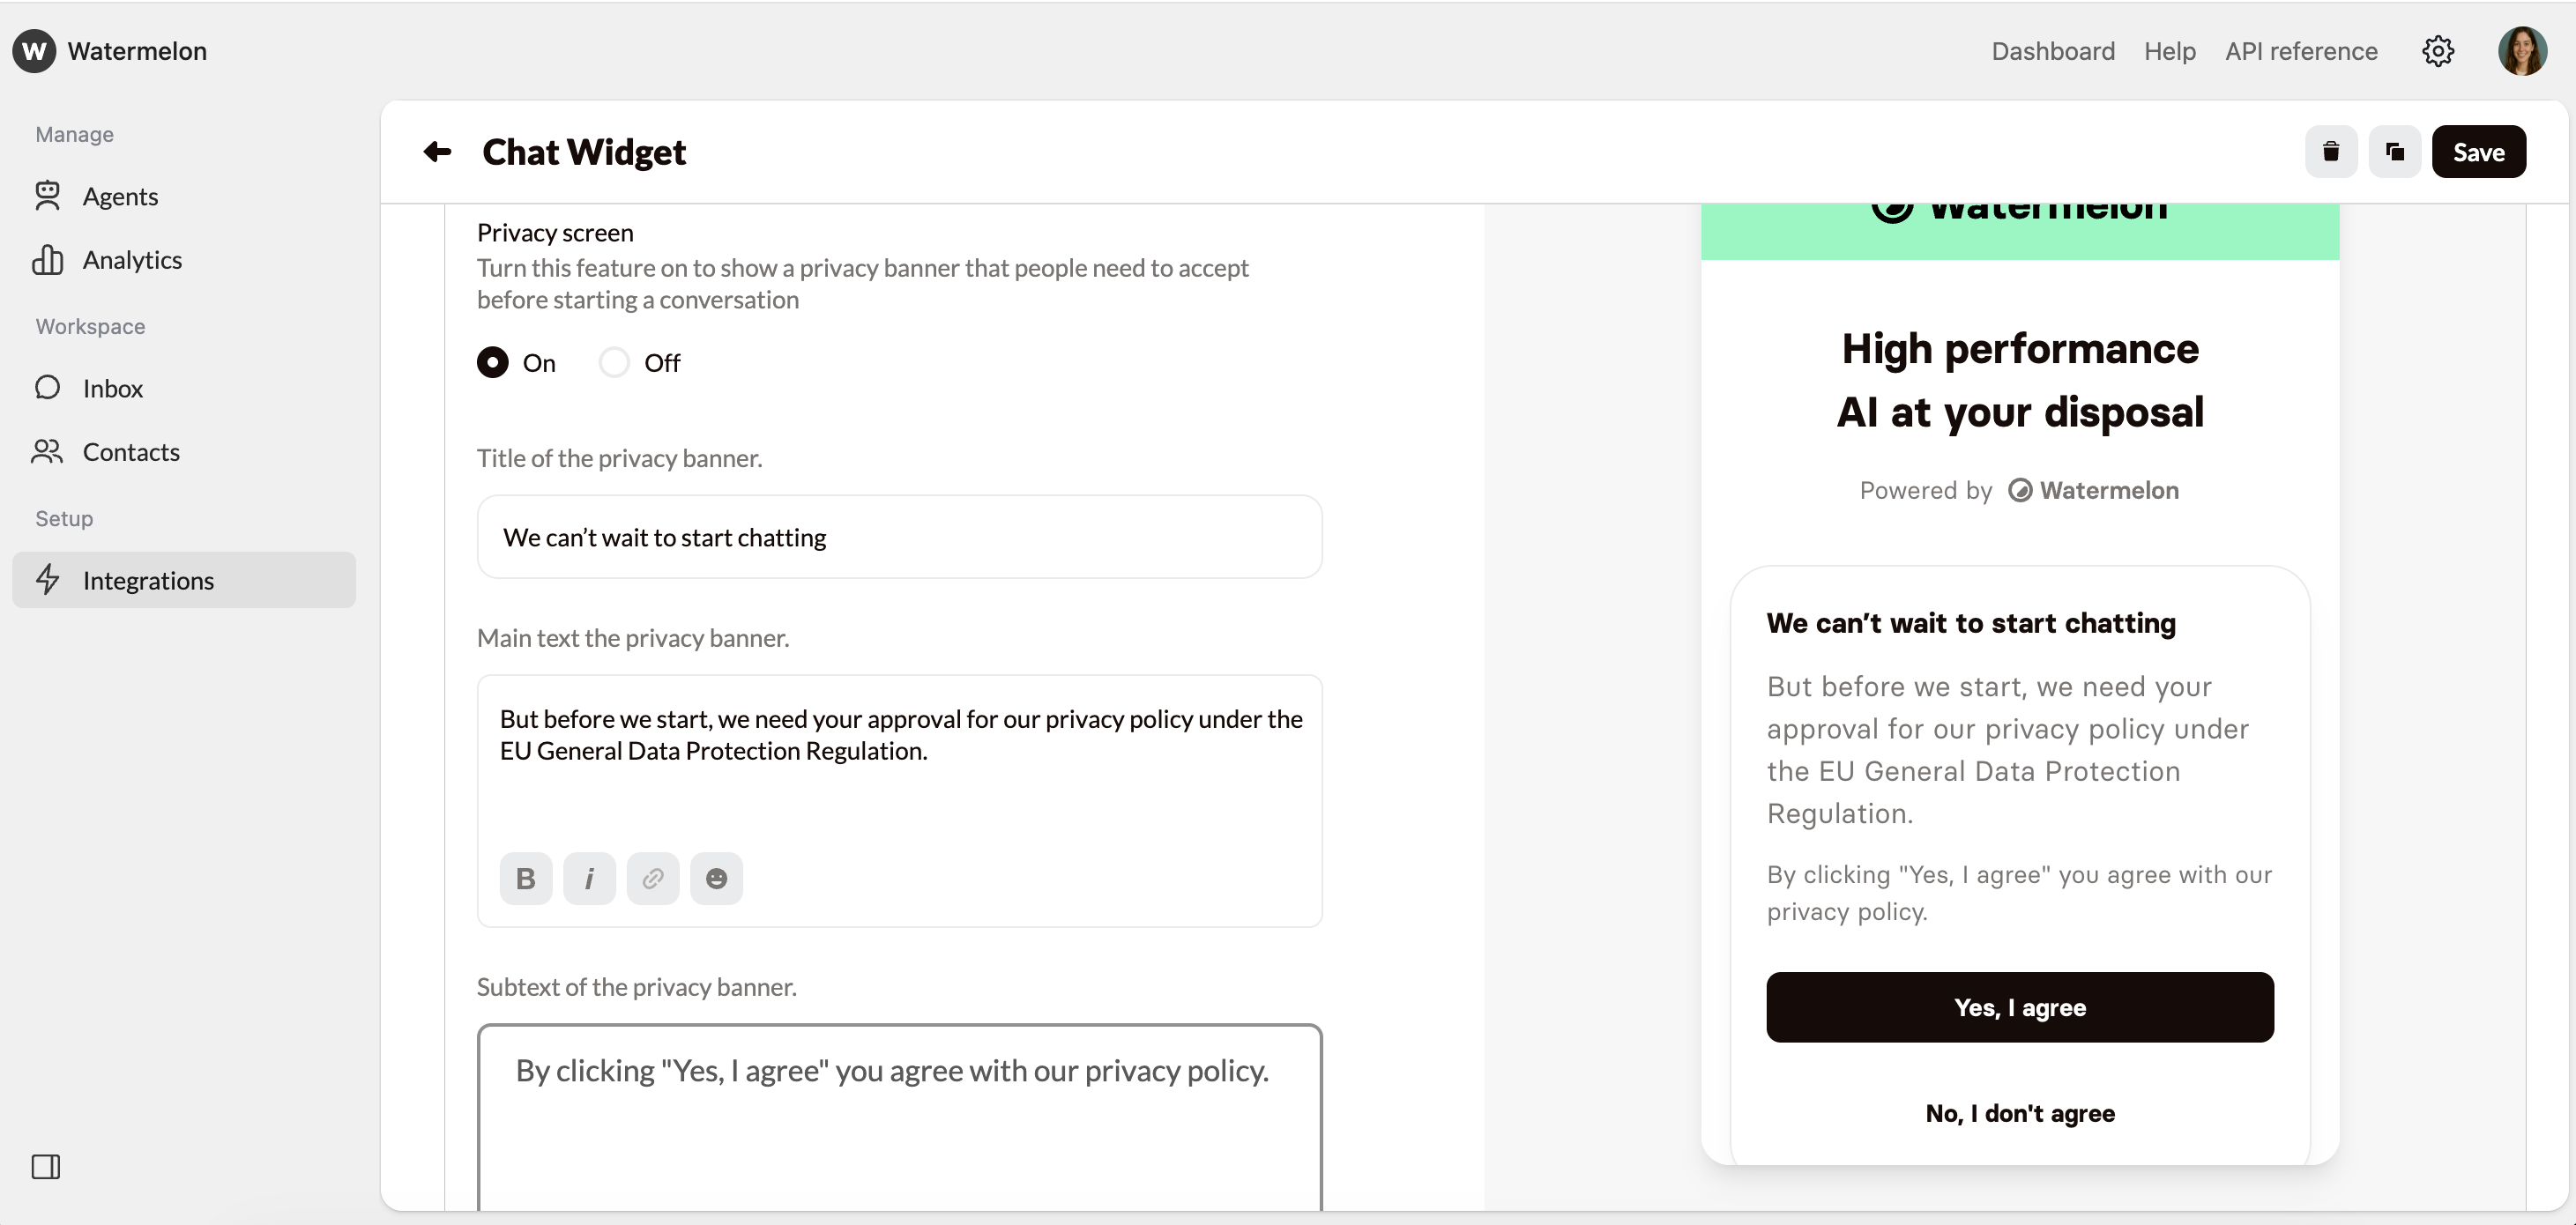Open Watermelon settings gear
The image size is (2576, 1225).
tap(2438, 51)
